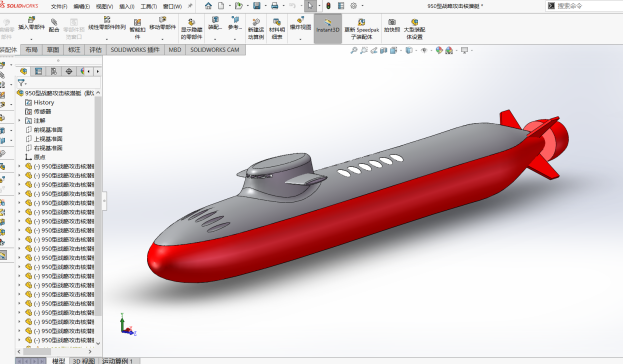Select 原点 (Origin) in the feature tree
This screenshot has width=623, height=364.
pos(39,157)
